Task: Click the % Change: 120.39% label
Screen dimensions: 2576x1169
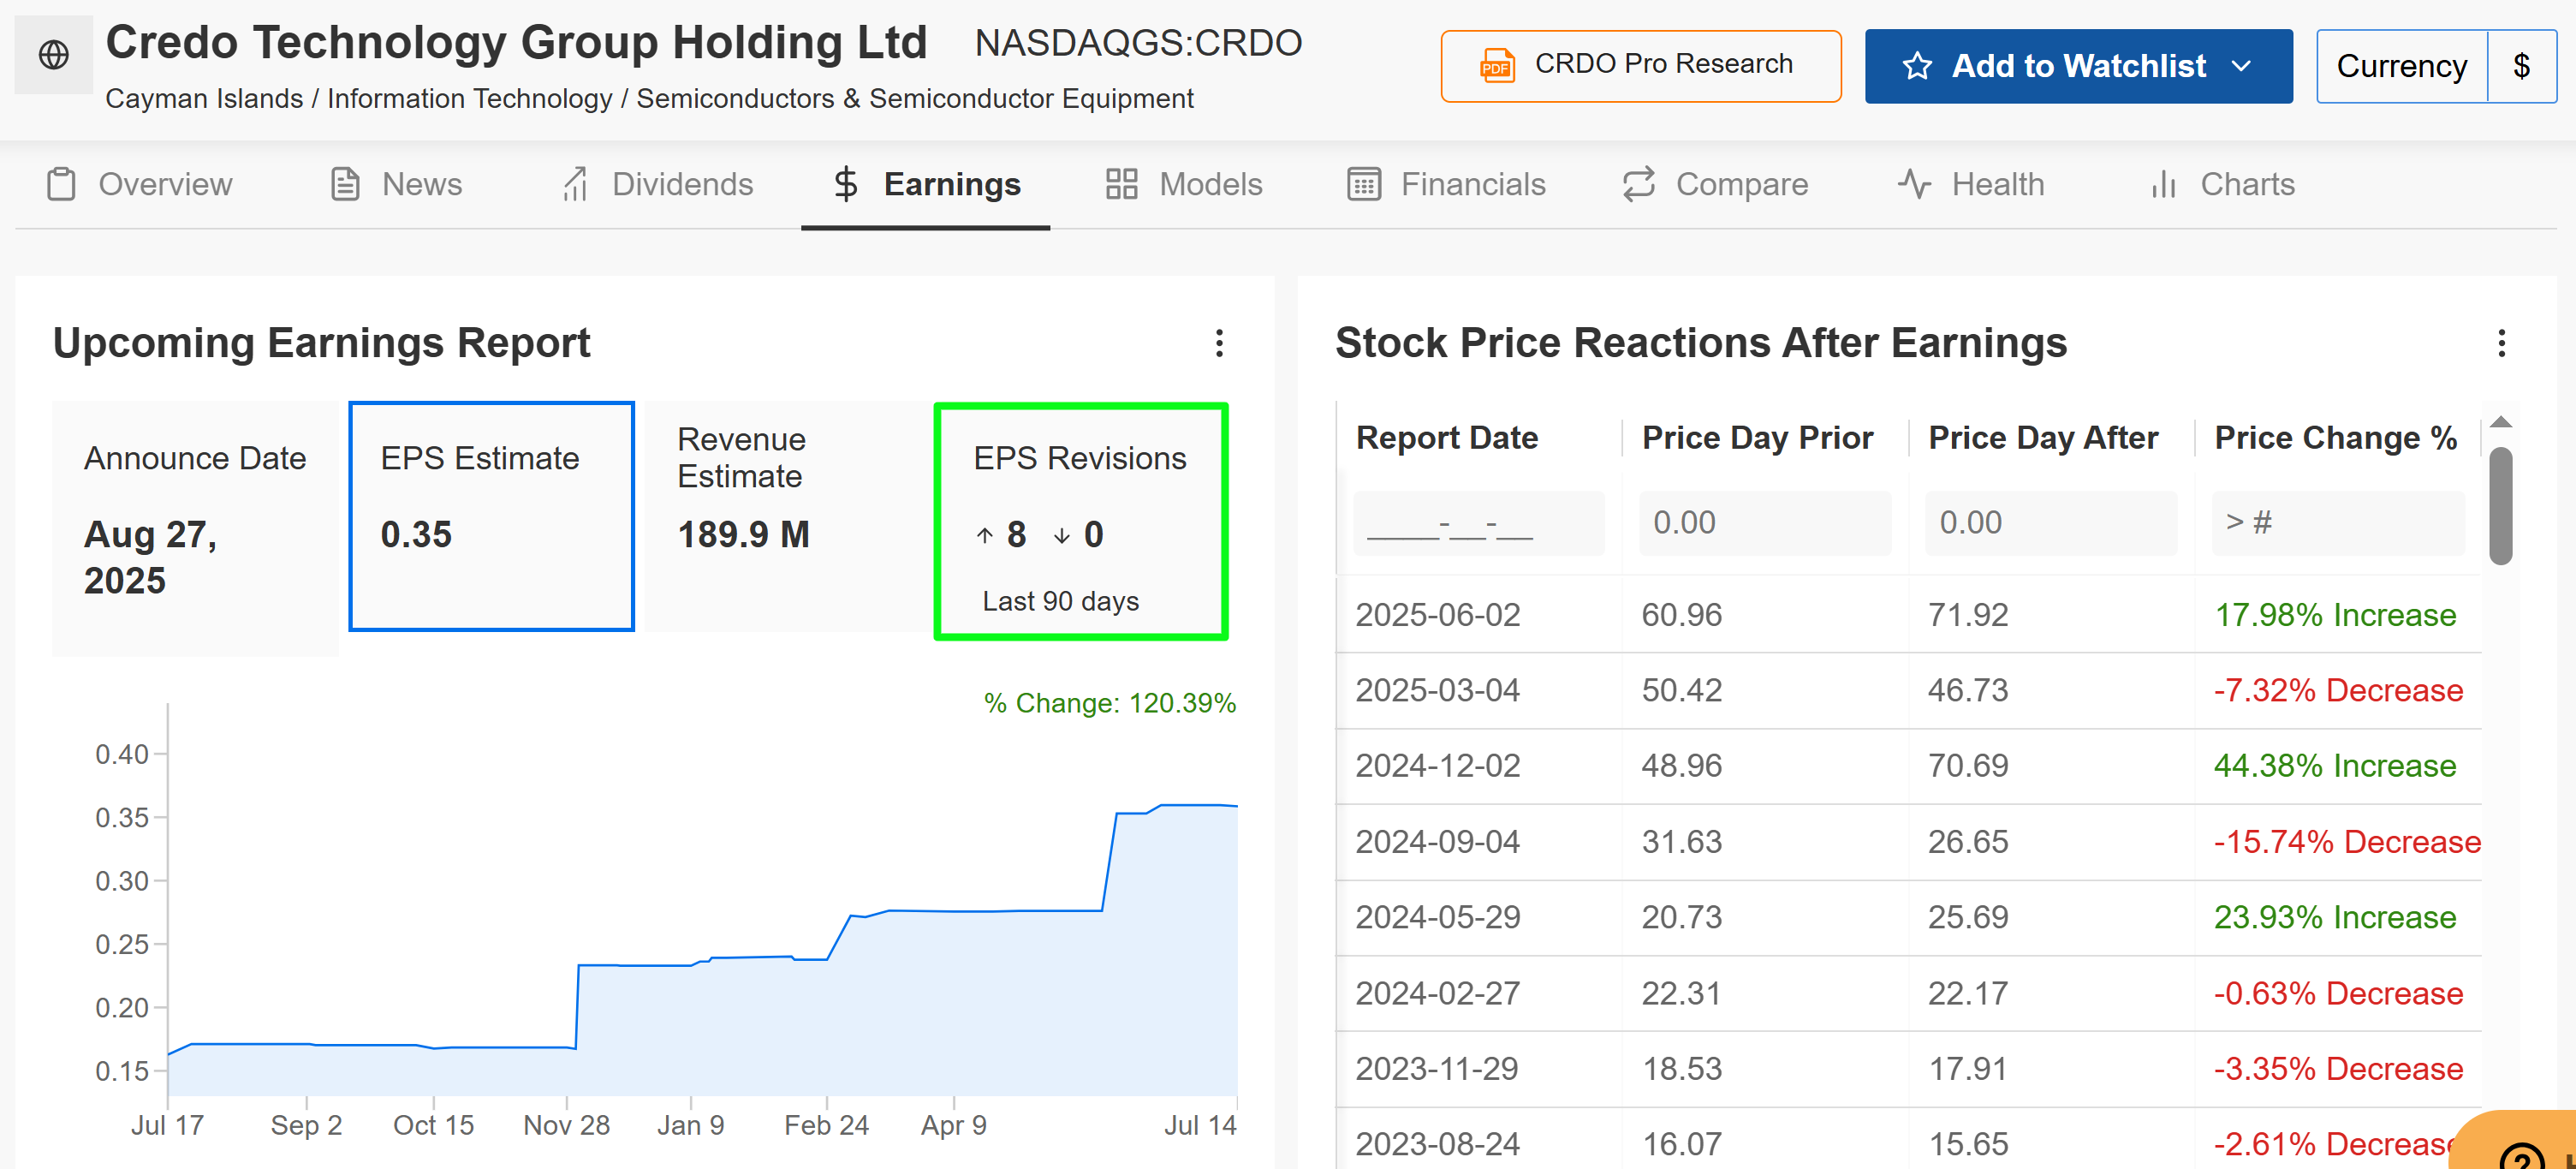Action: 1110,703
